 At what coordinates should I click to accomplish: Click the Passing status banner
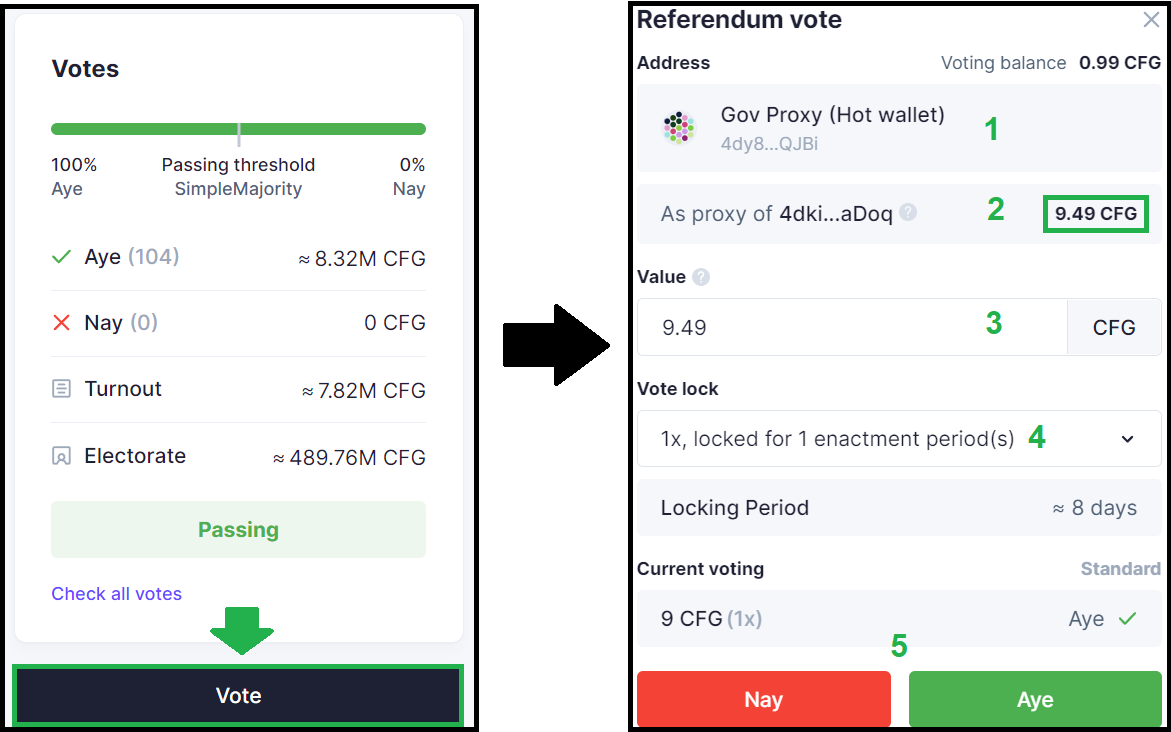pyautogui.click(x=238, y=530)
